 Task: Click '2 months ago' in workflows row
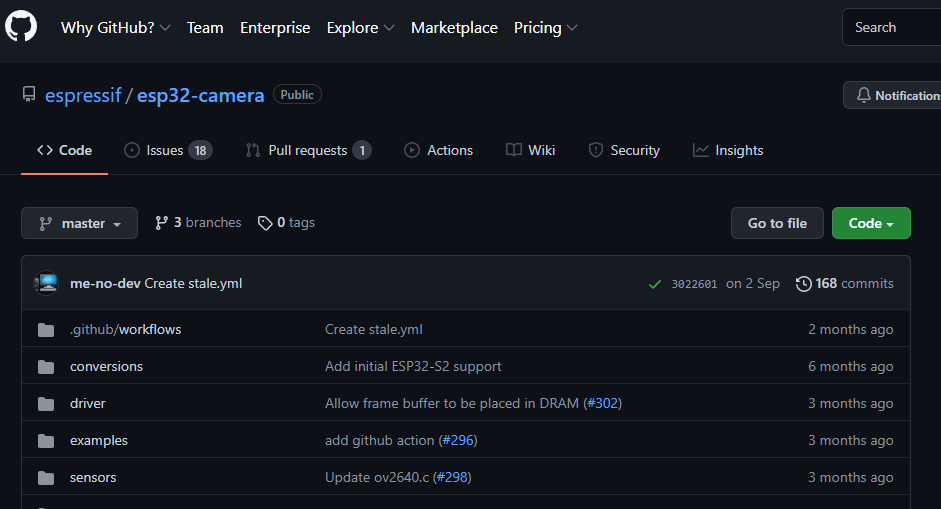(850, 330)
